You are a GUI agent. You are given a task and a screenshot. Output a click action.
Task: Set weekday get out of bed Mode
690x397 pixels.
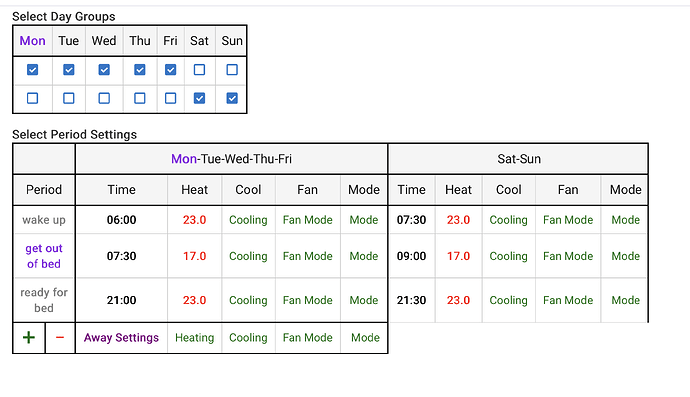(364, 256)
